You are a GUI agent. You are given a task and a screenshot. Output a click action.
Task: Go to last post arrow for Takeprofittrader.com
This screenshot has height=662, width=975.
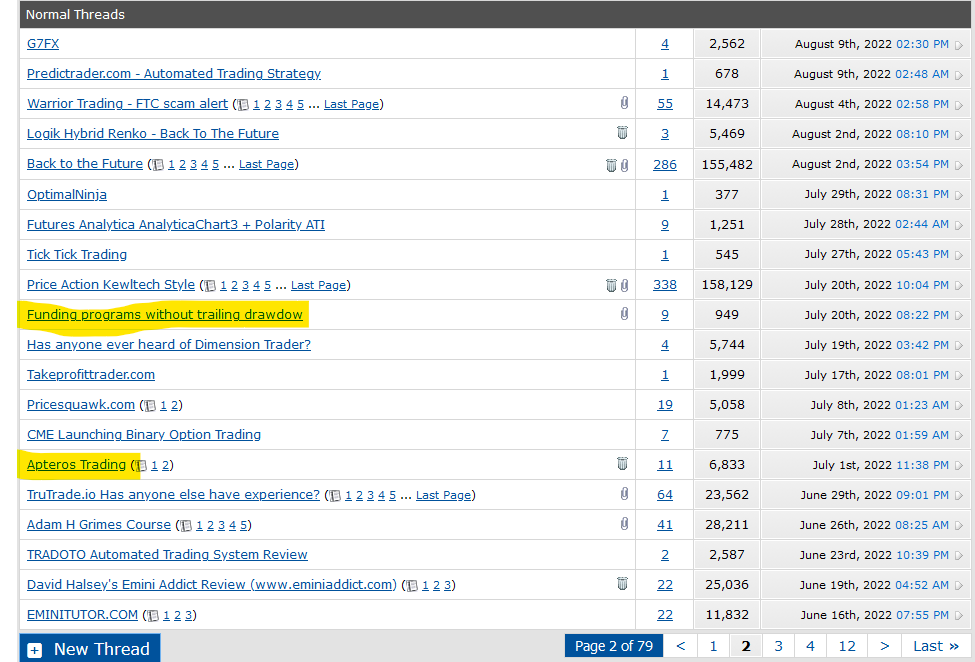(x=959, y=375)
